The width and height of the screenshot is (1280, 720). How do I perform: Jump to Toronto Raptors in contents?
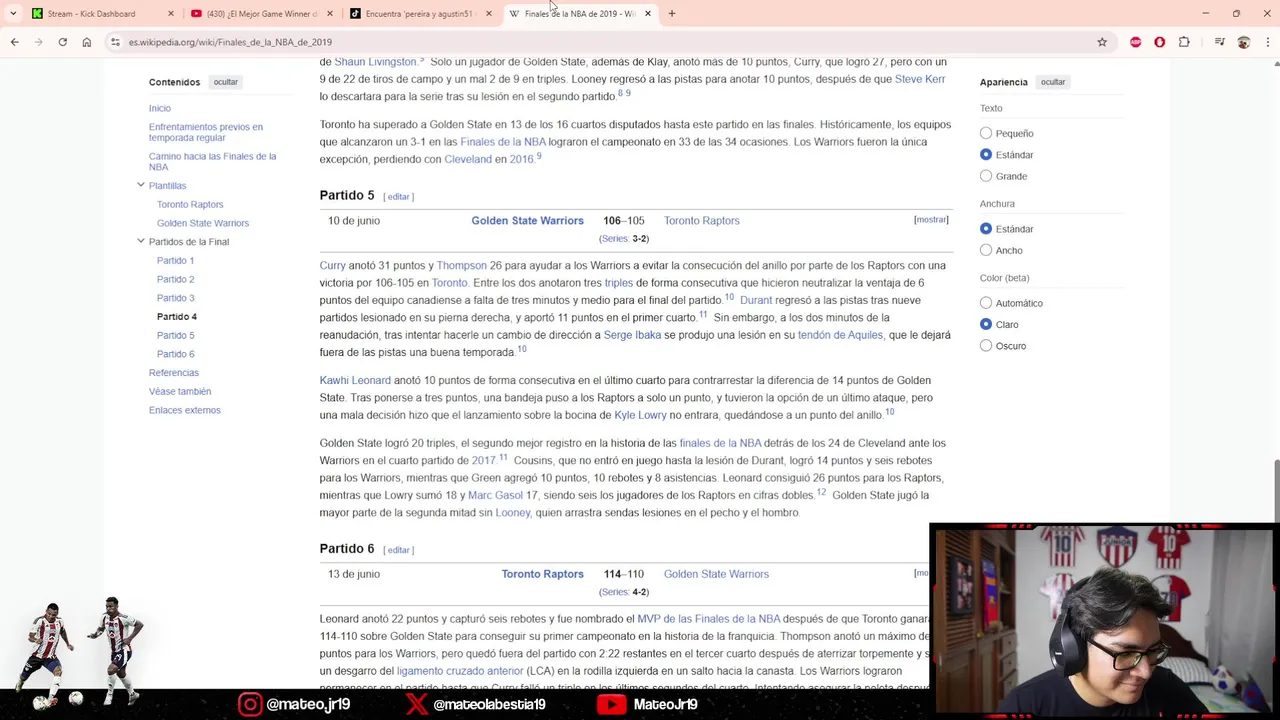(190, 204)
